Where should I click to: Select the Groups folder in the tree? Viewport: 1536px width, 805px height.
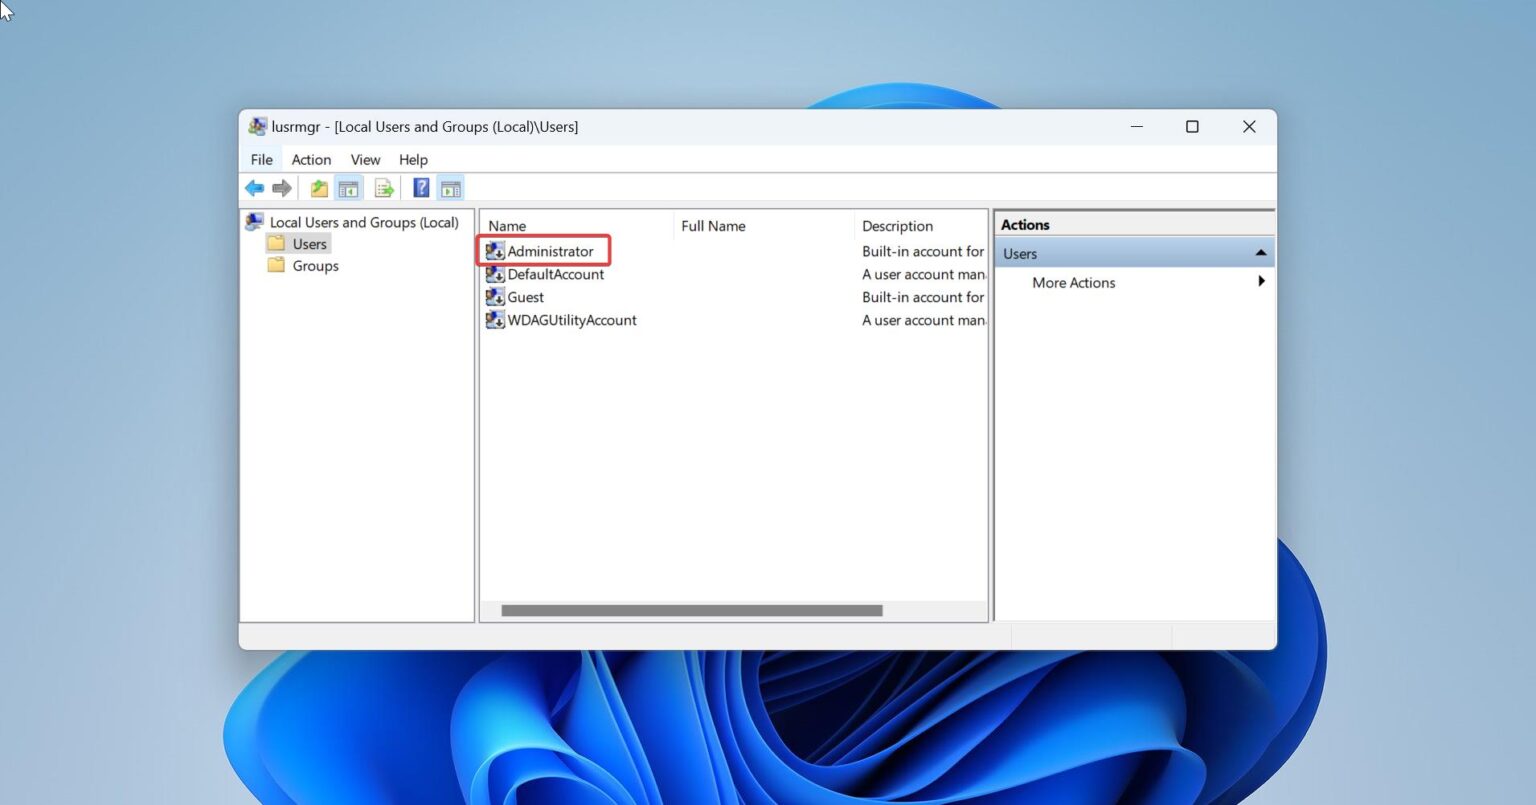(314, 265)
